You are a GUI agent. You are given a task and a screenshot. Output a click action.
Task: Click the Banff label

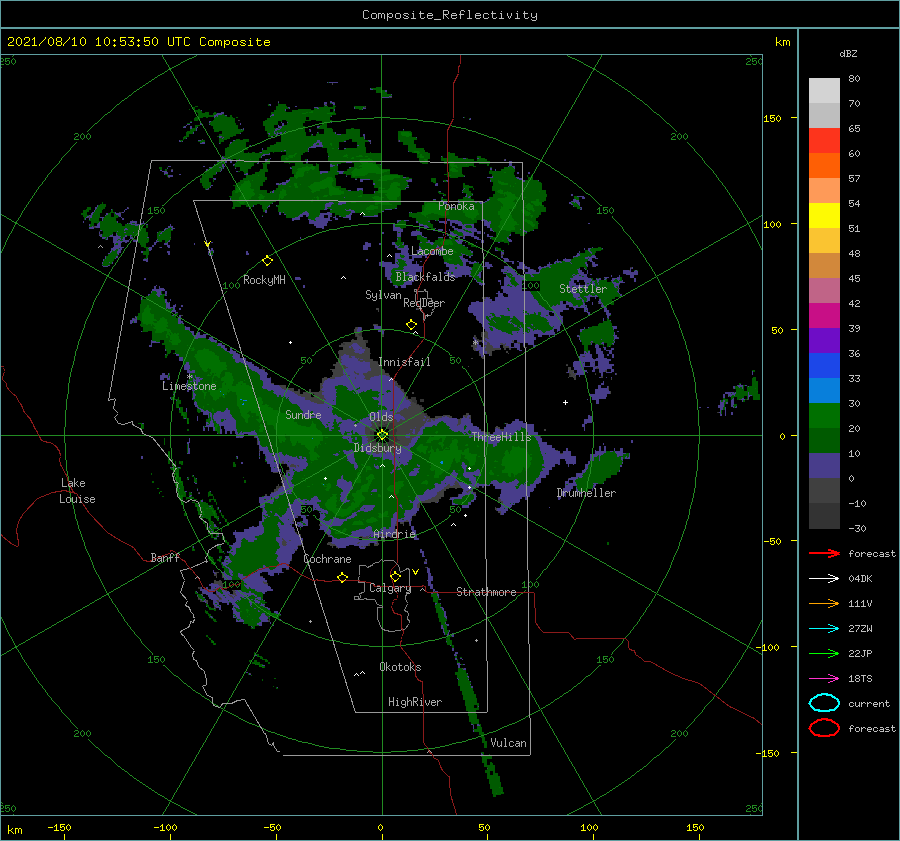[165, 557]
